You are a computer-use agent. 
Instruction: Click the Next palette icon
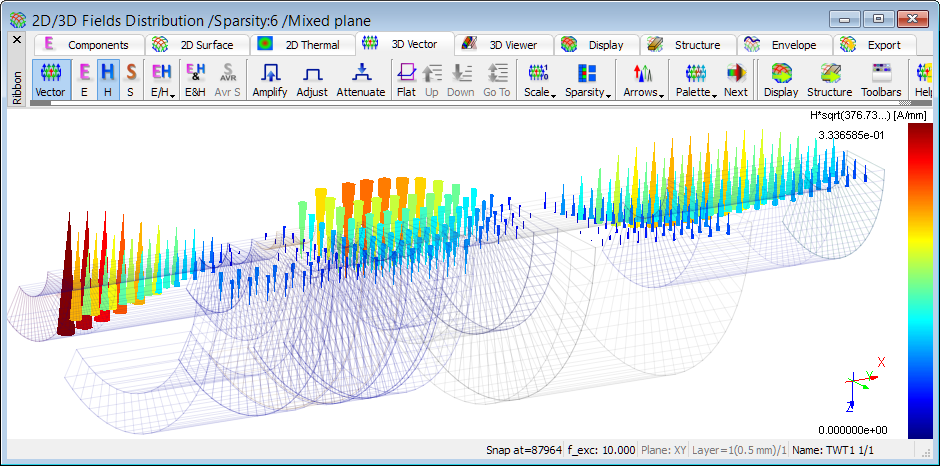(736, 79)
